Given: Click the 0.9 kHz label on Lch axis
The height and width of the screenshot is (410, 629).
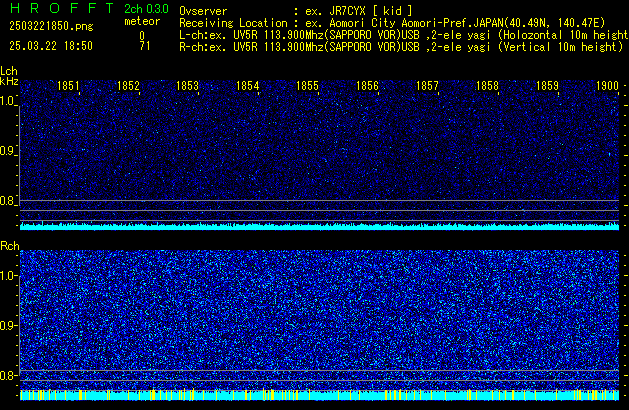Looking at the screenshot, I should tap(7, 151).
